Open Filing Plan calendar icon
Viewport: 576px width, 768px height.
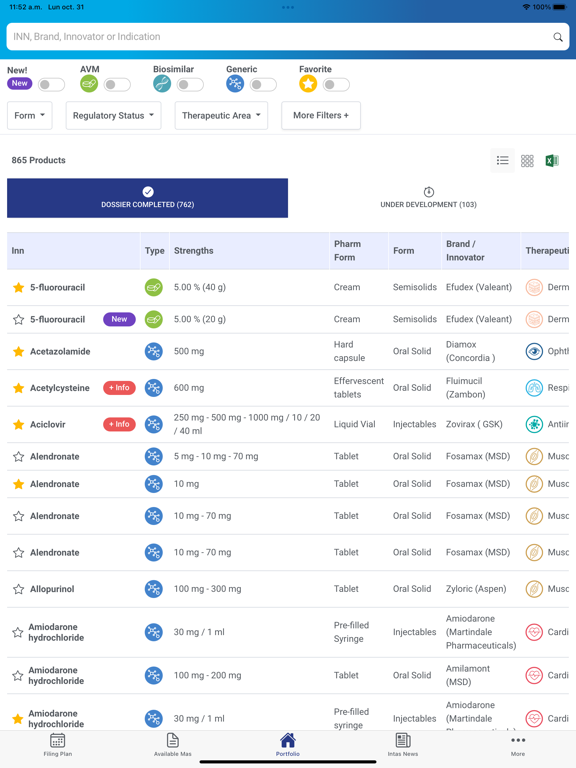(58, 740)
